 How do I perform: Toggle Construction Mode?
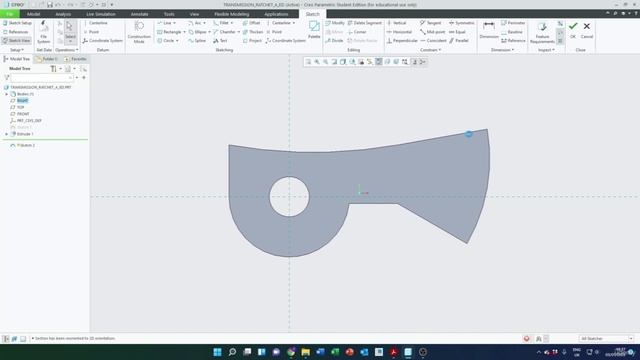139,32
